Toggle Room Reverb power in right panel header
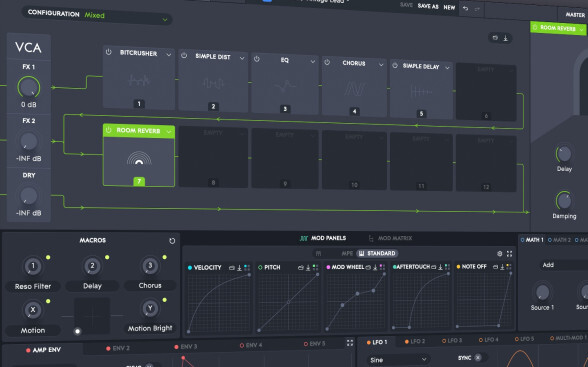This screenshot has width=588, height=367. click(535, 27)
